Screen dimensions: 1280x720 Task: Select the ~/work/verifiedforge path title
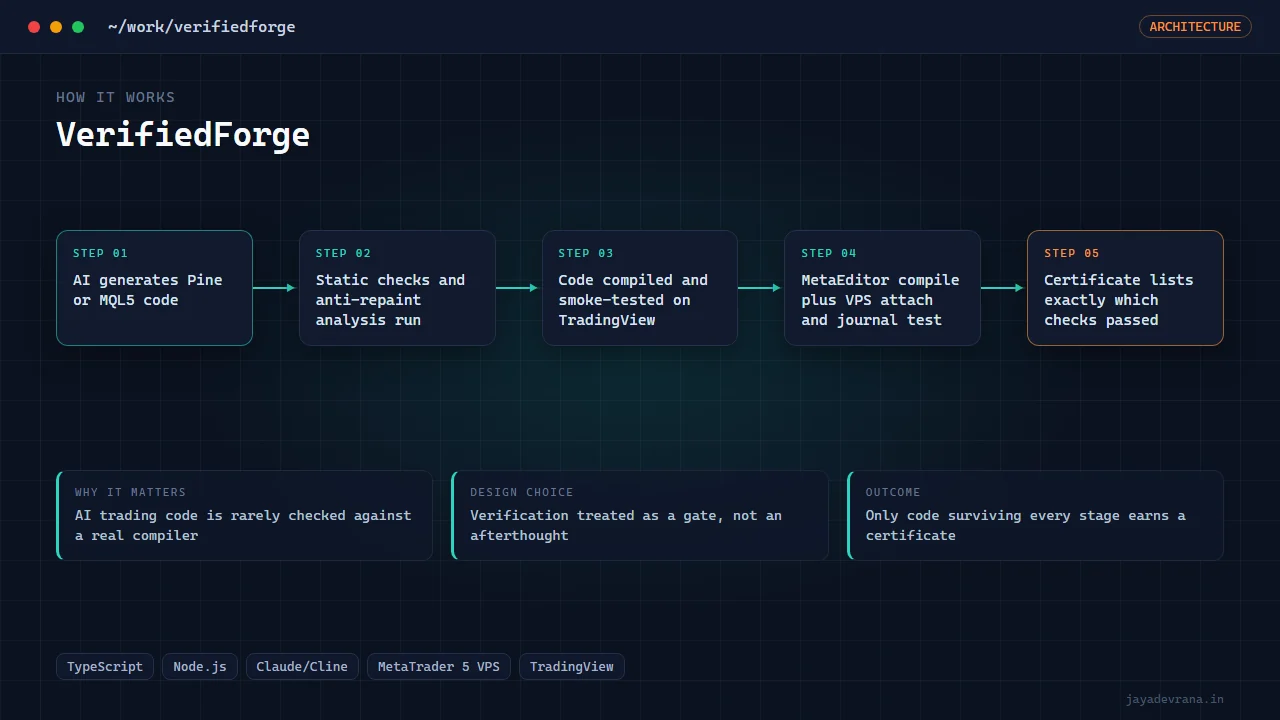click(x=202, y=27)
